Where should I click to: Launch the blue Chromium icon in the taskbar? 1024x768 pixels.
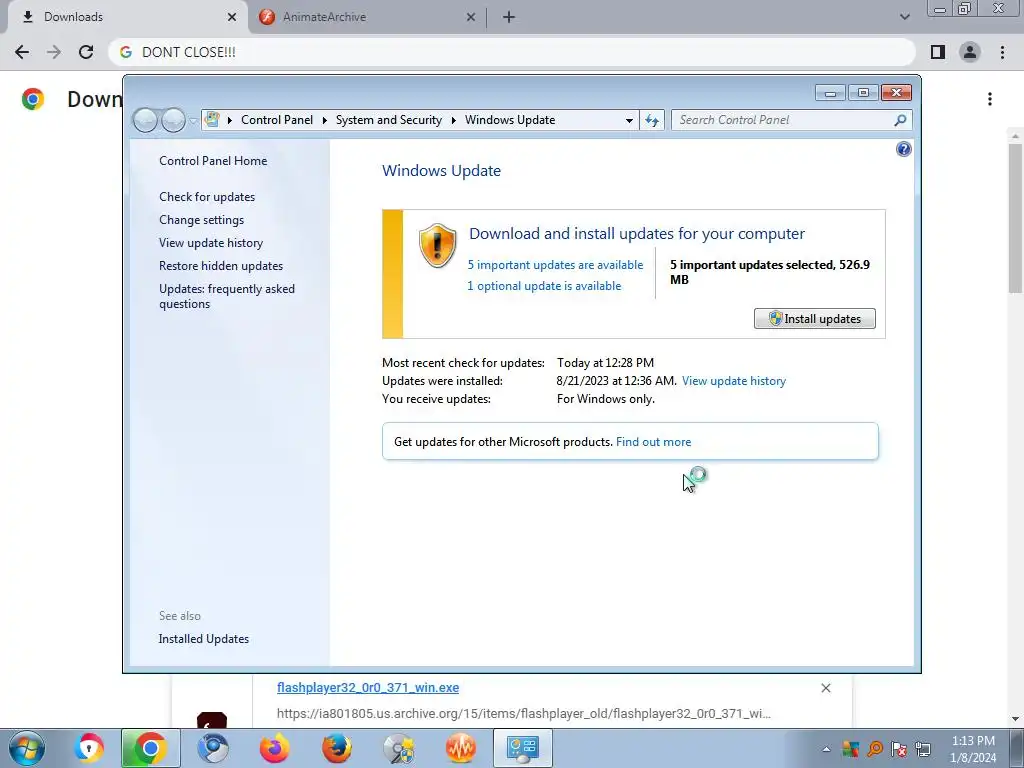click(213, 748)
